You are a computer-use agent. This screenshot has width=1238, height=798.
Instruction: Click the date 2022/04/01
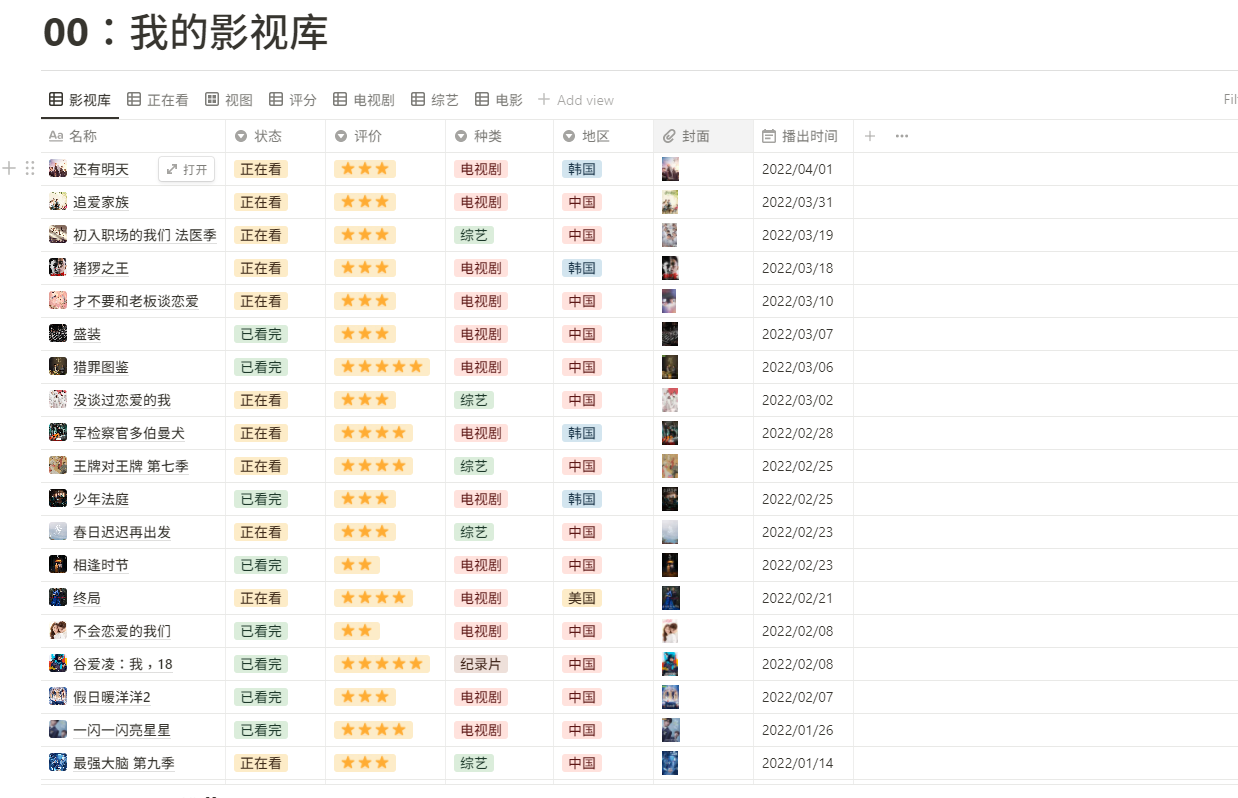797,169
